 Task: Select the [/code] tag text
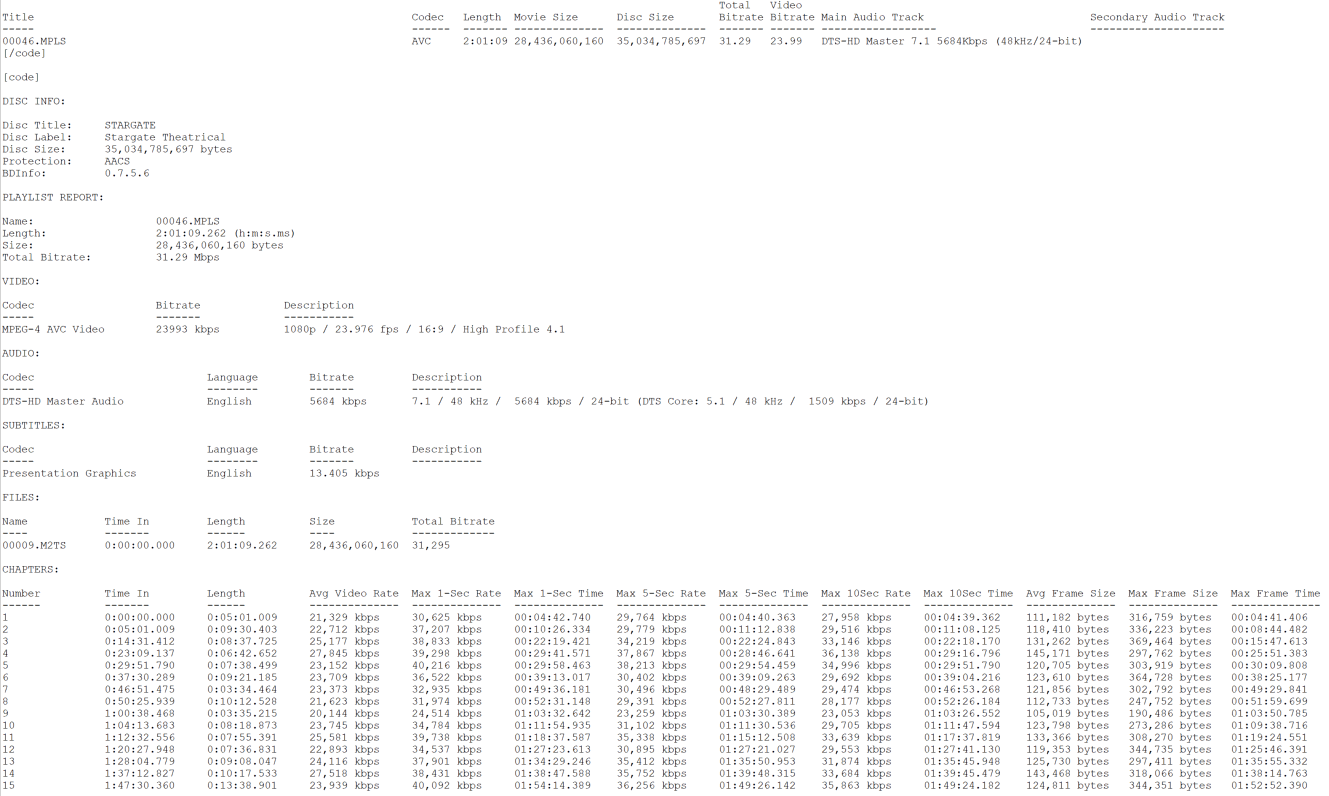[24, 54]
